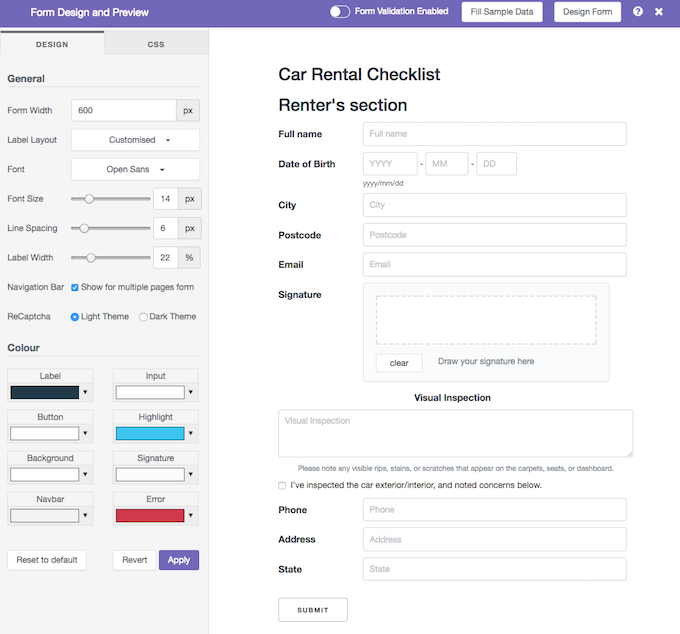Close the Form Design and Preview panel
This screenshot has height=634, width=680.
click(x=659, y=12)
